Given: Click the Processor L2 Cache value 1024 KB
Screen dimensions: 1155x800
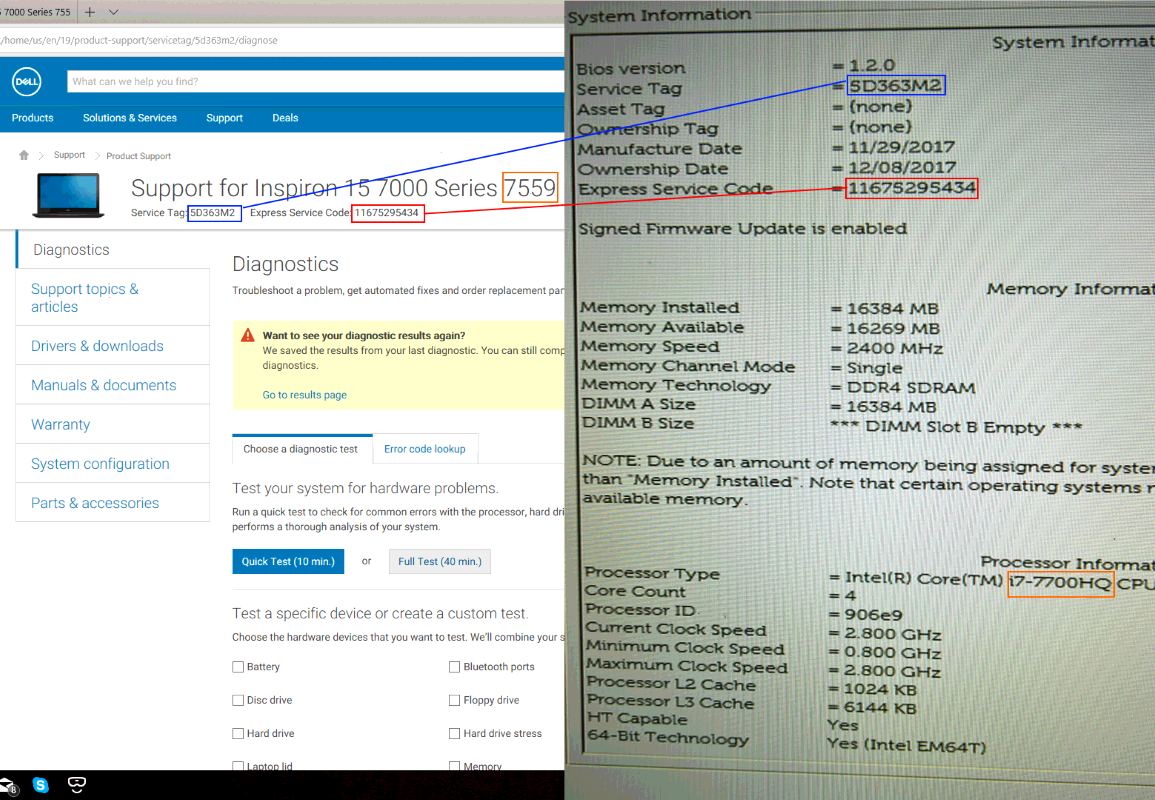Looking at the screenshot, I should click(x=880, y=690).
